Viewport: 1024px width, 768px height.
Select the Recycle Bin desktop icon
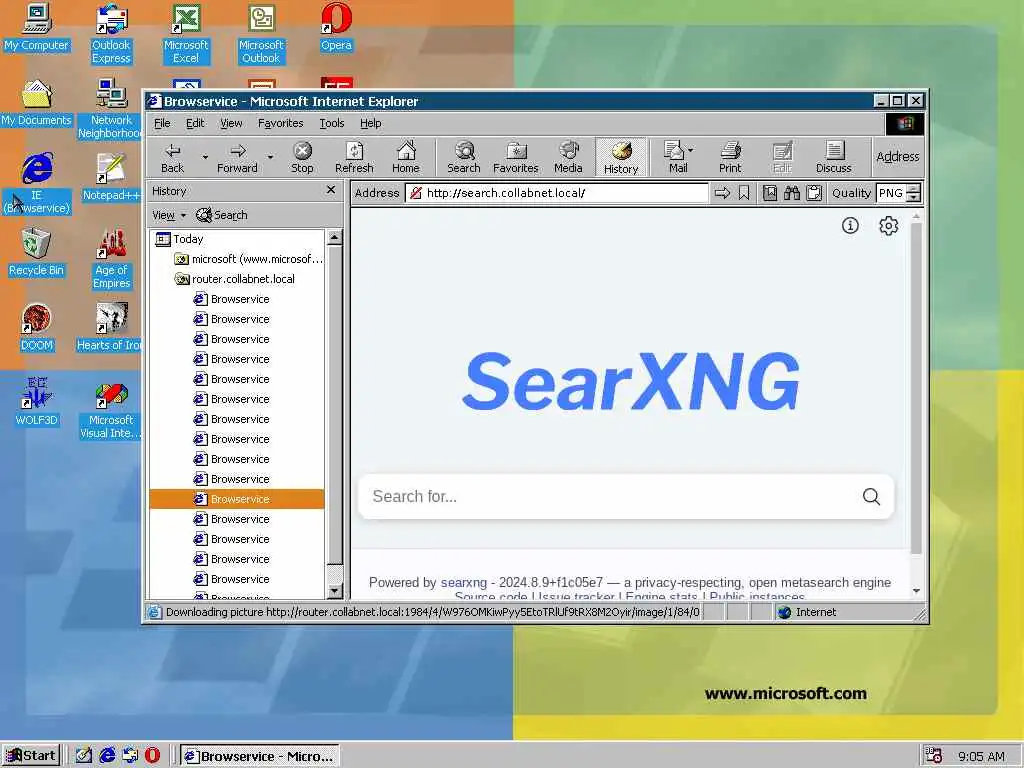36,253
